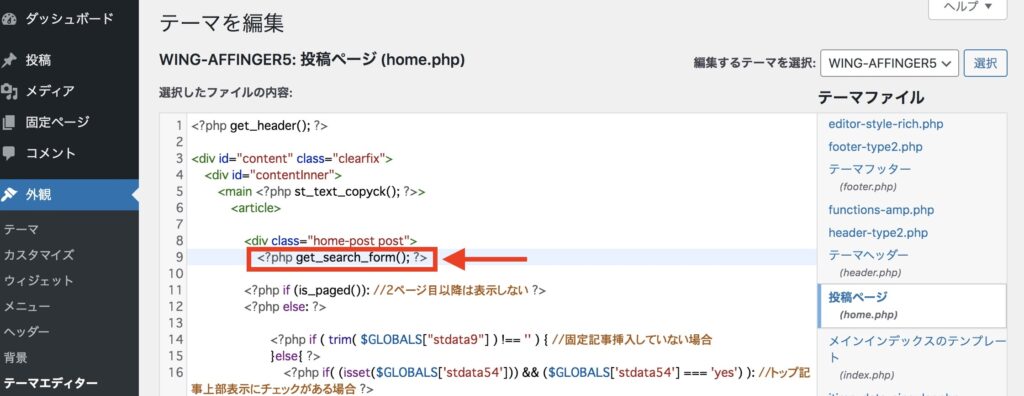Open the WING-AFFINGER5 theme select dropdown
This screenshot has width=1024, height=396.
point(889,63)
